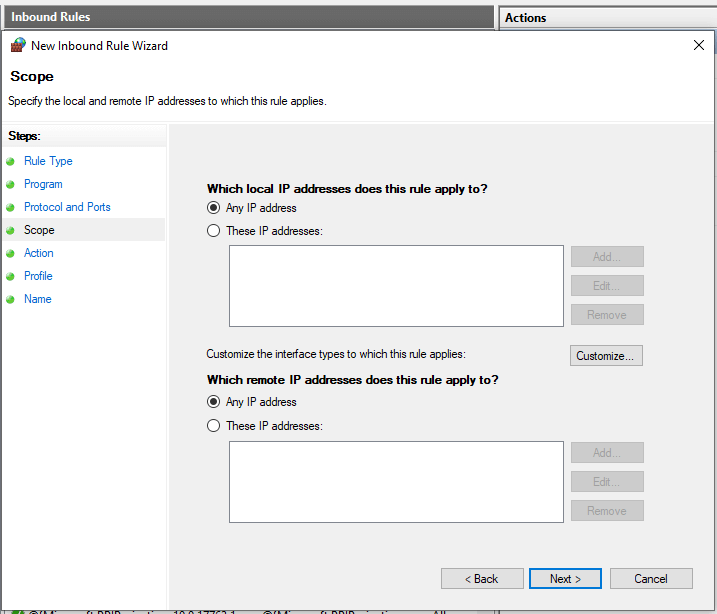Go to Rule Type step
The height and width of the screenshot is (614, 717).
48,161
